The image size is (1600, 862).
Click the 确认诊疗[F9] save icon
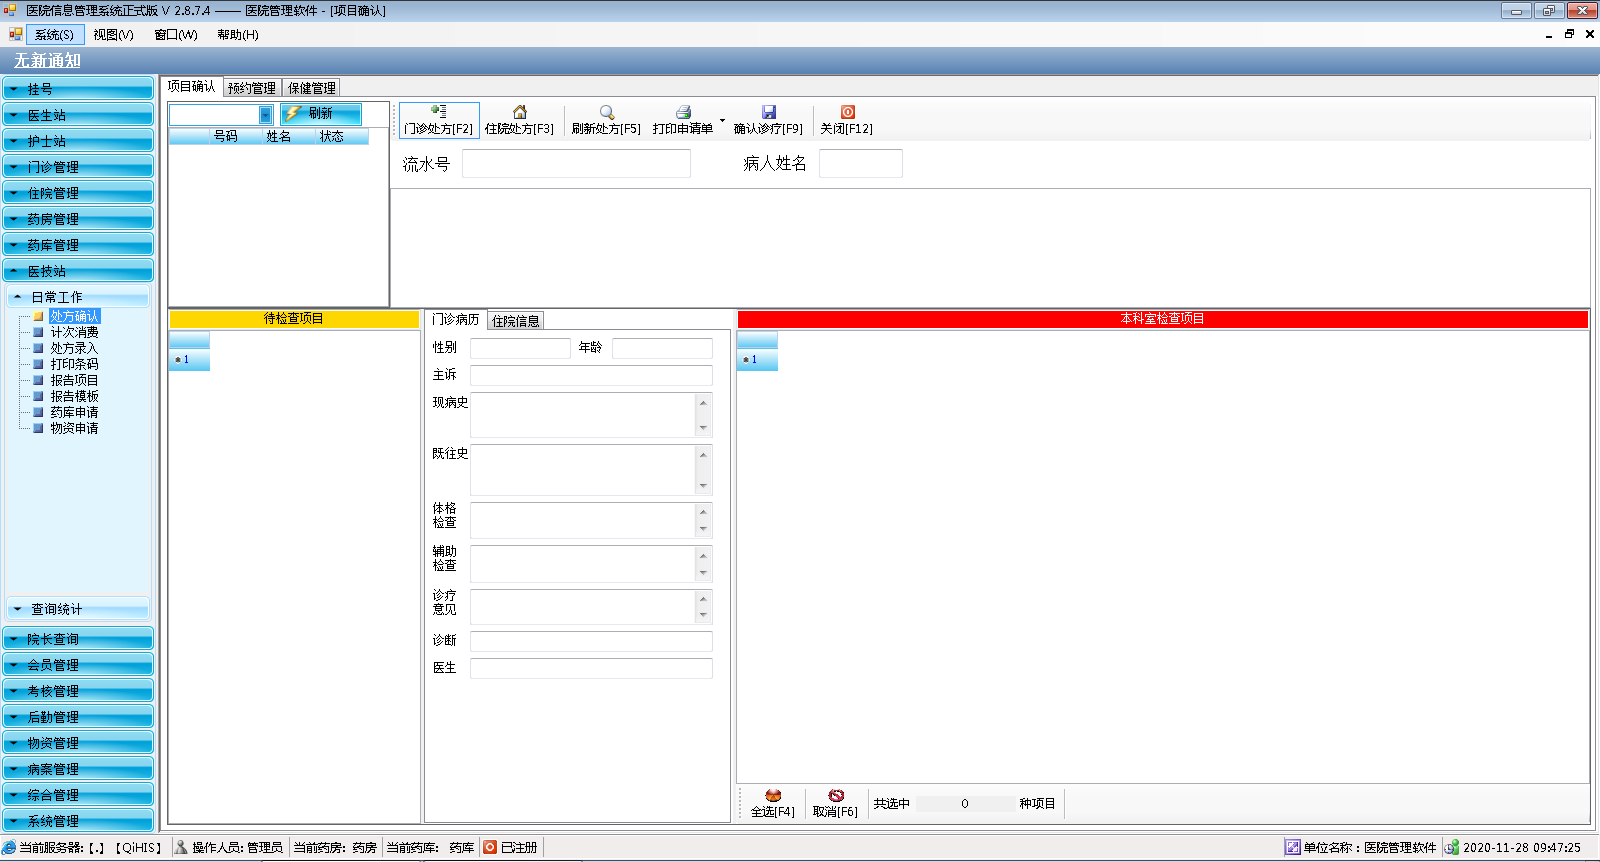[x=768, y=112]
